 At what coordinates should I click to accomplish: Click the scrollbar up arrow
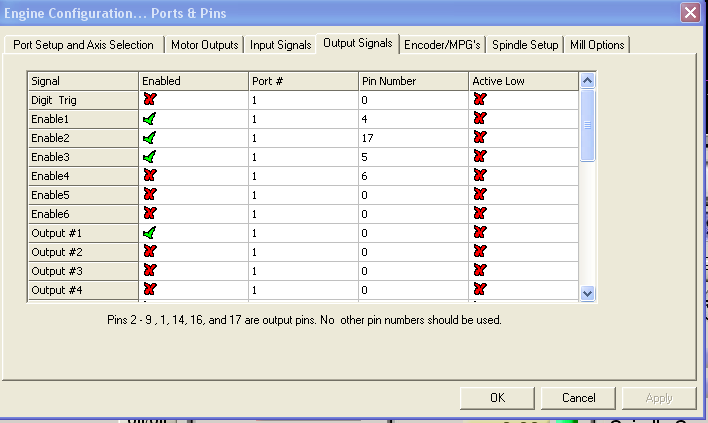click(x=587, y=79)
